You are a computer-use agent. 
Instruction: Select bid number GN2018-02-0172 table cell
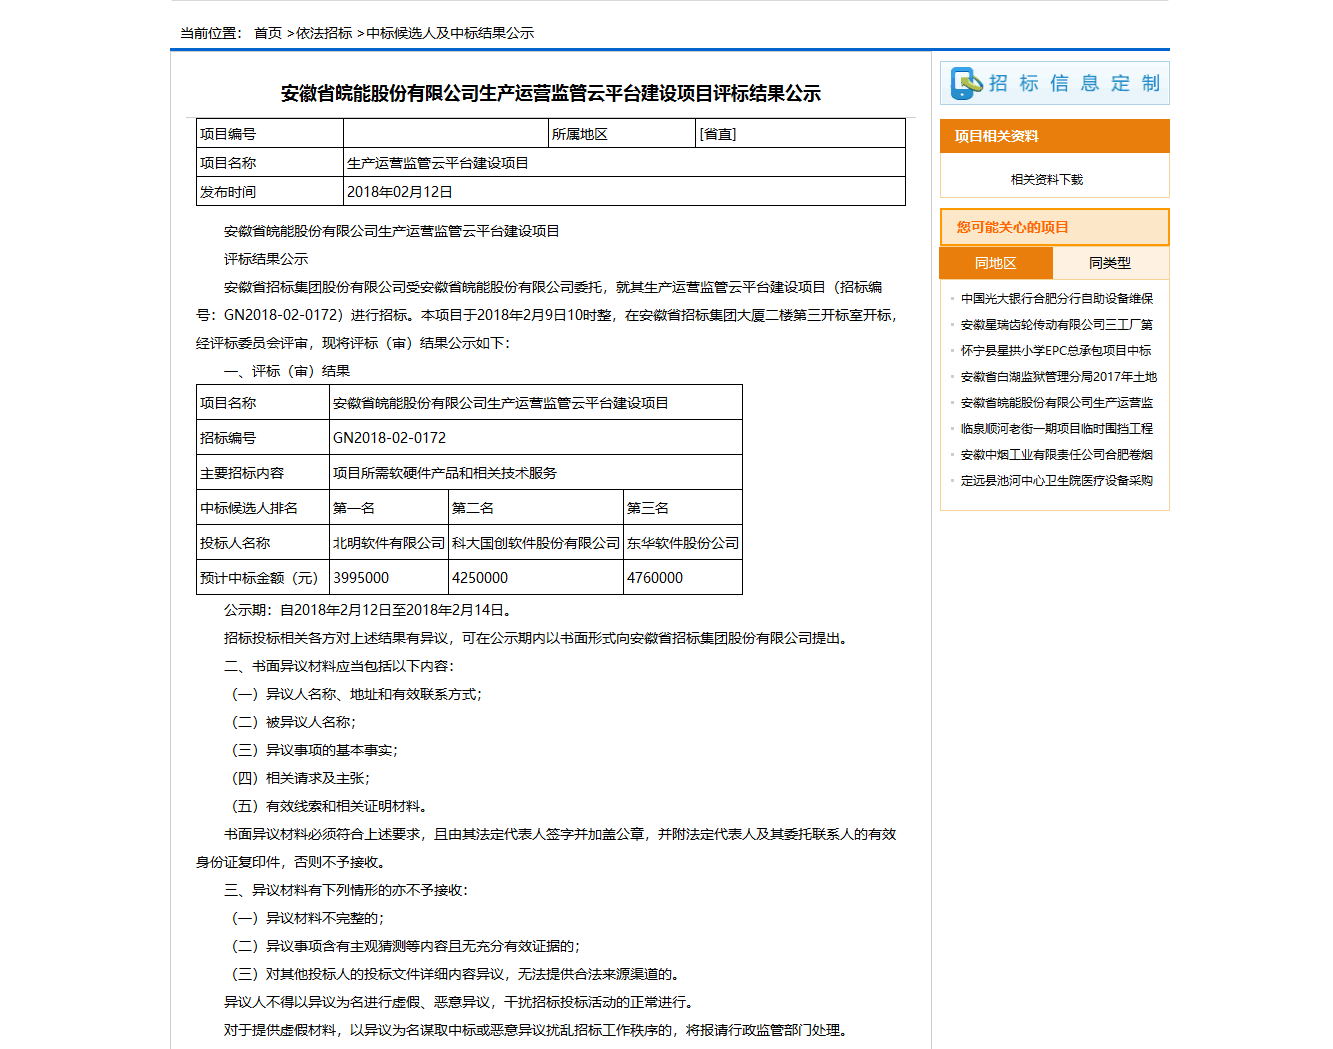tap(536, 438)
